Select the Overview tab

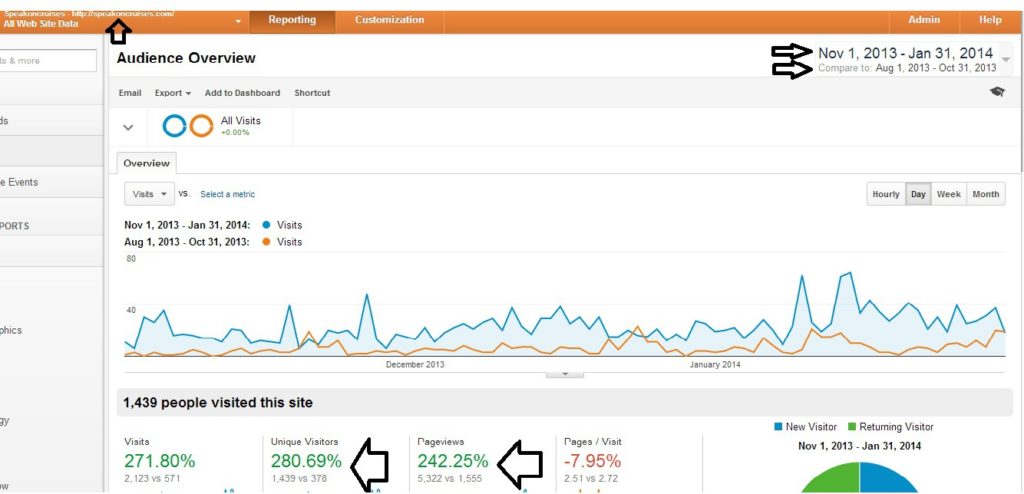click(147, 163)
